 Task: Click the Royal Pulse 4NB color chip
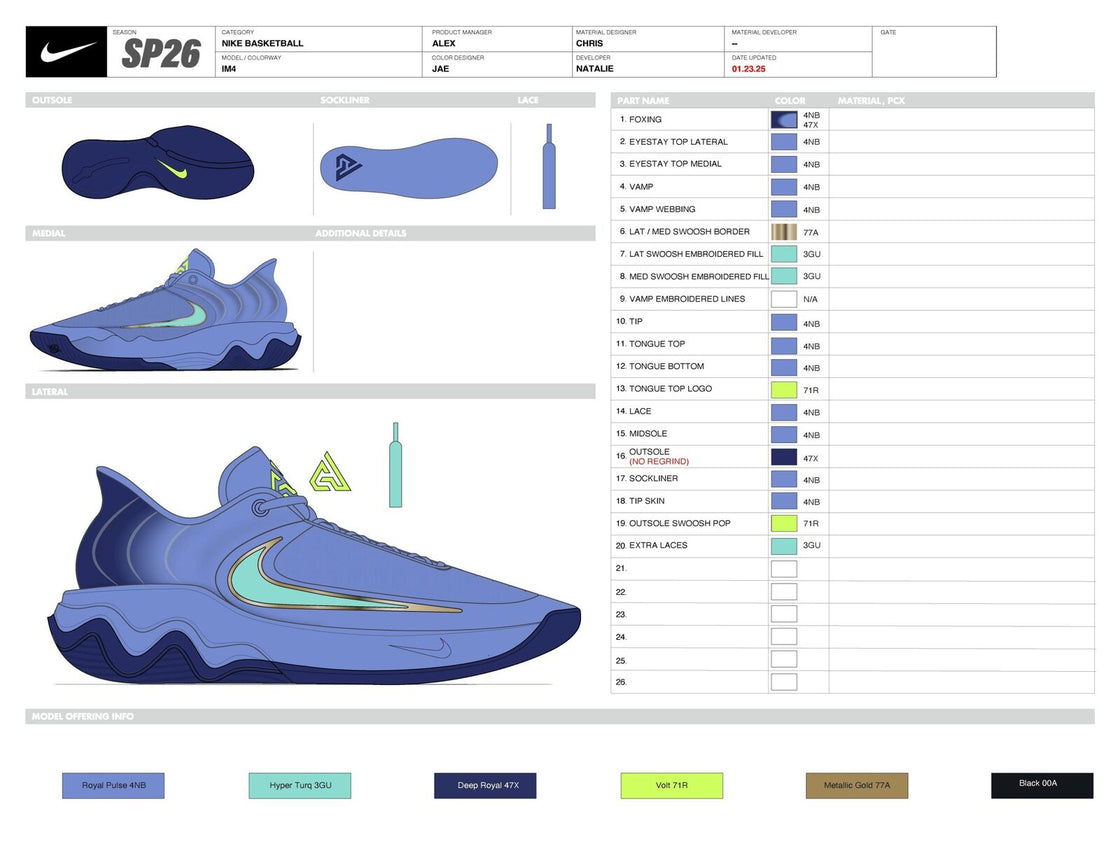tap(114, 785)
